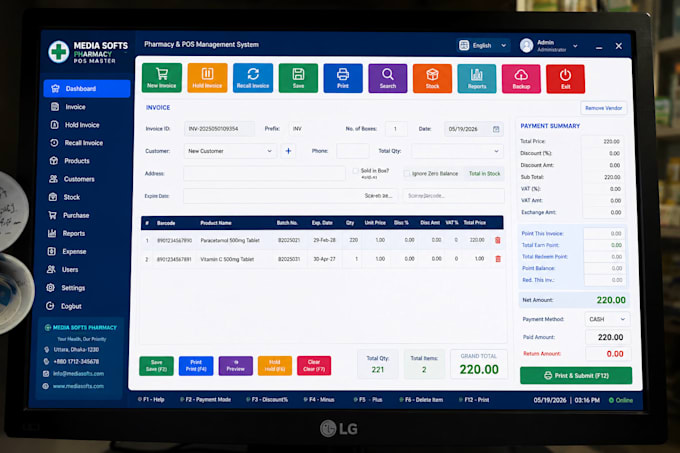The image size is (680, 453).
Task: Click the Net Amount 220.00 value
Action: point(611,300)
